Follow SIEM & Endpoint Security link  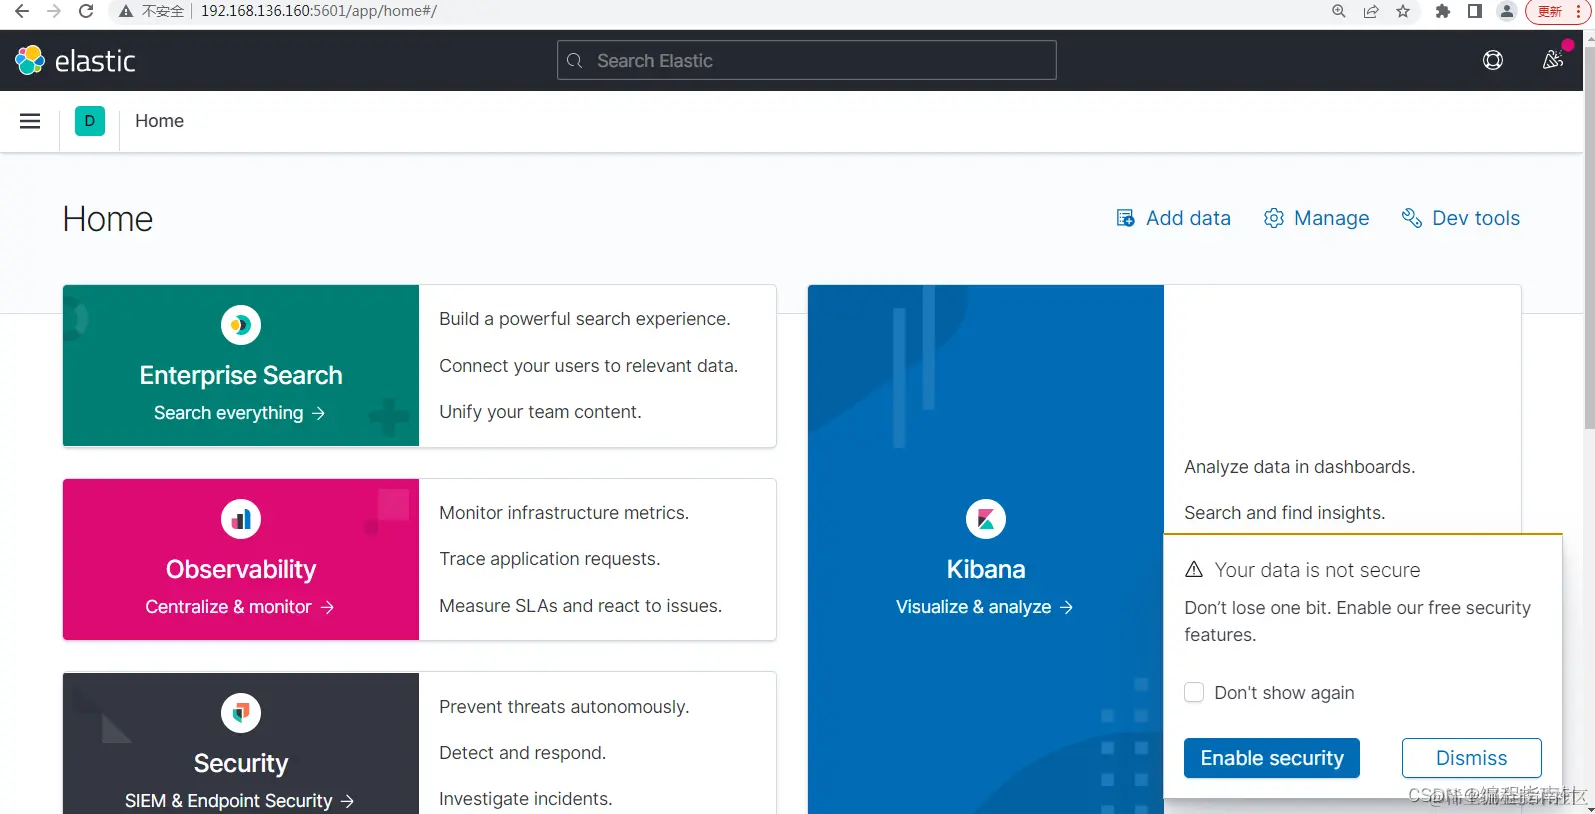pos(240,801)
